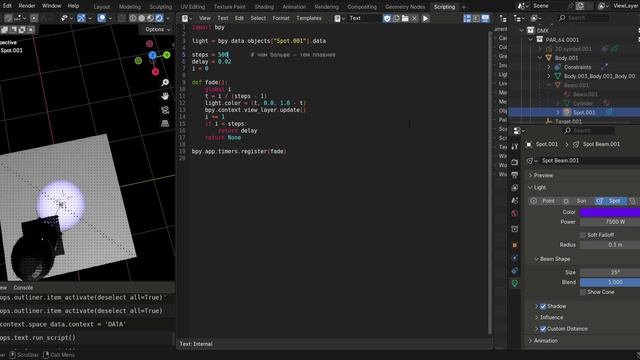The height and width of the screenshot is (360, 640).
Task: Toggle line numbers display in text editor
Action: tap(467, 18)
